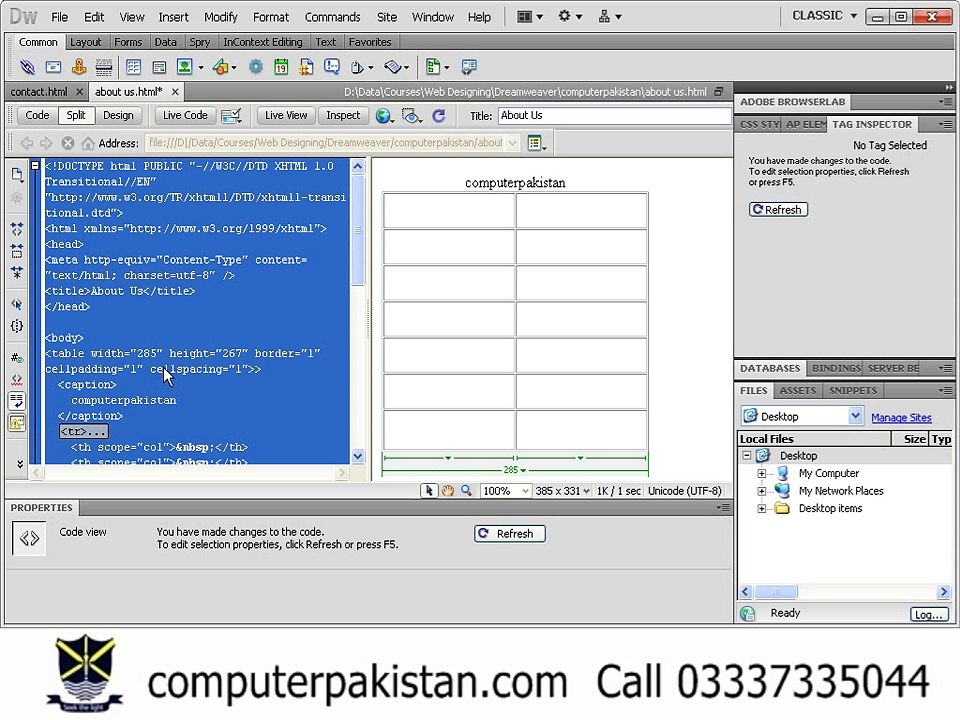The height and width of the screenshot is (720, 960).
Task: Open the Forms insert tab
Action: (x=128, y=42)
